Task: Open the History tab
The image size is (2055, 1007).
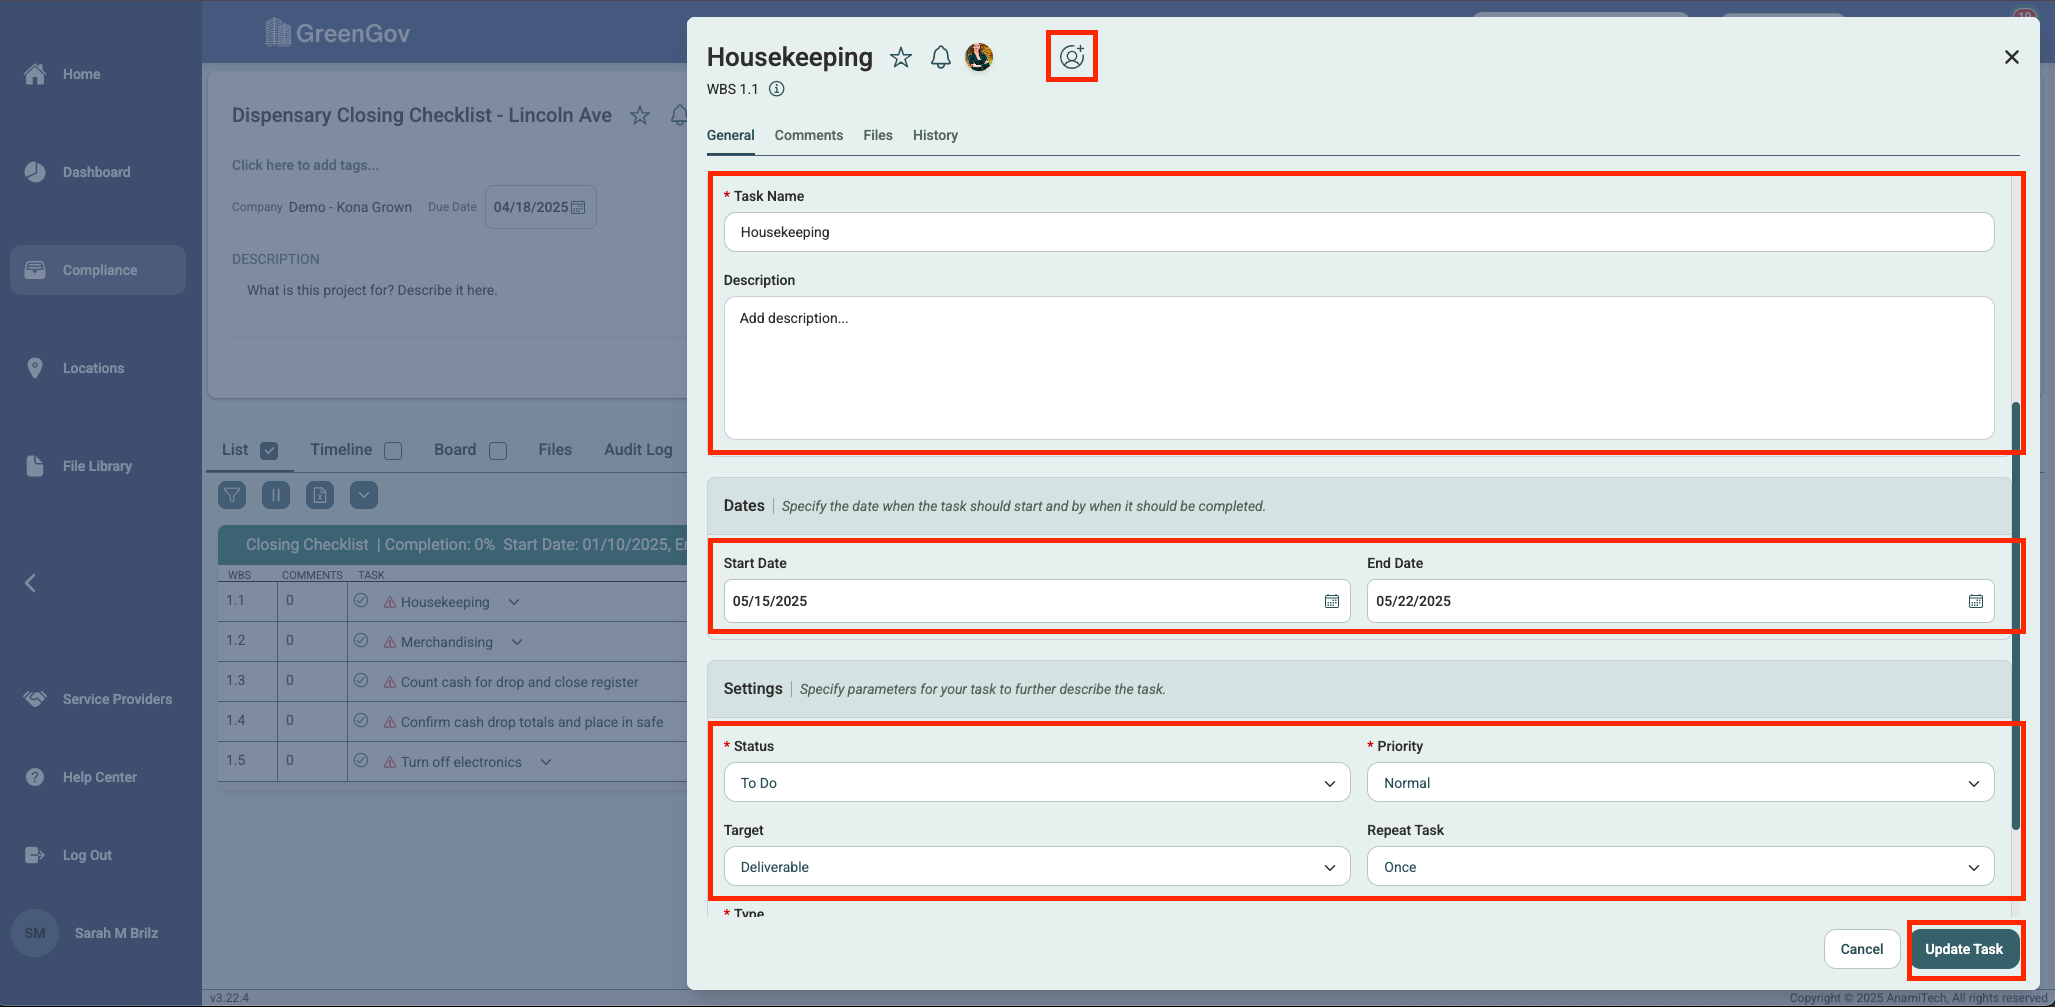Action: click(934, 135)
